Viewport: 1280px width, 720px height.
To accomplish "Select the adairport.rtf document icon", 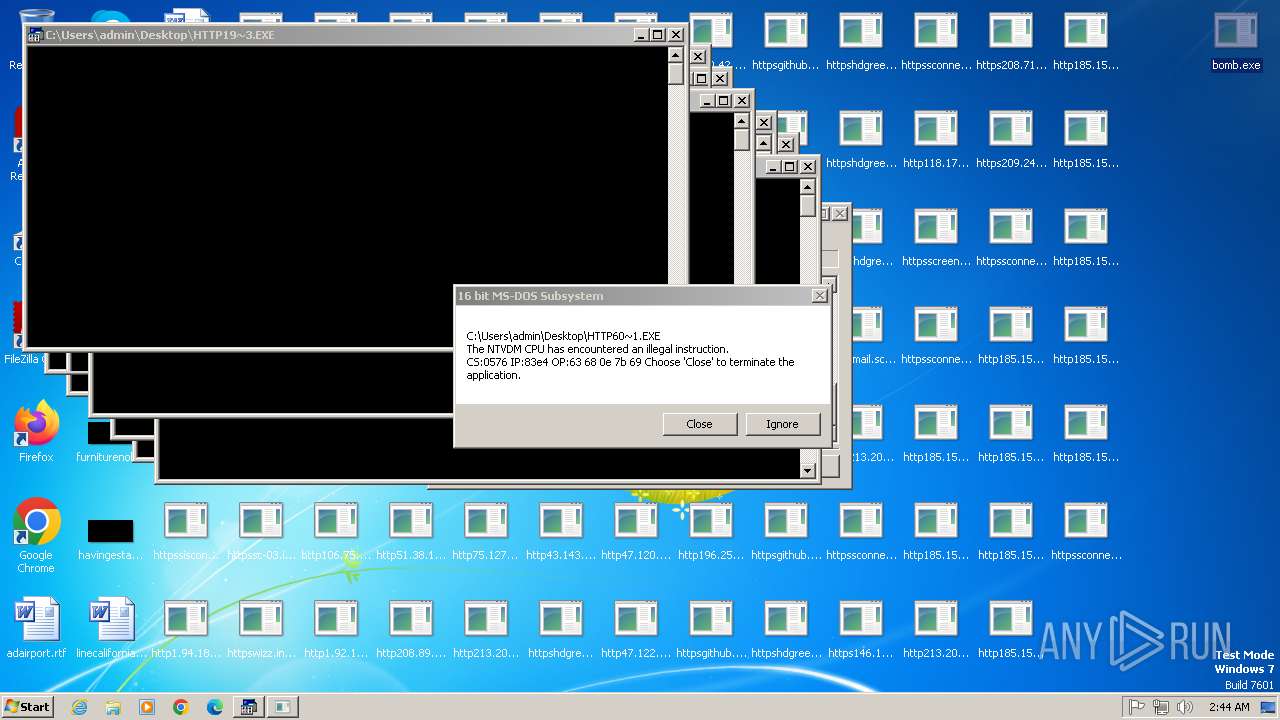I will pos(36,628).
